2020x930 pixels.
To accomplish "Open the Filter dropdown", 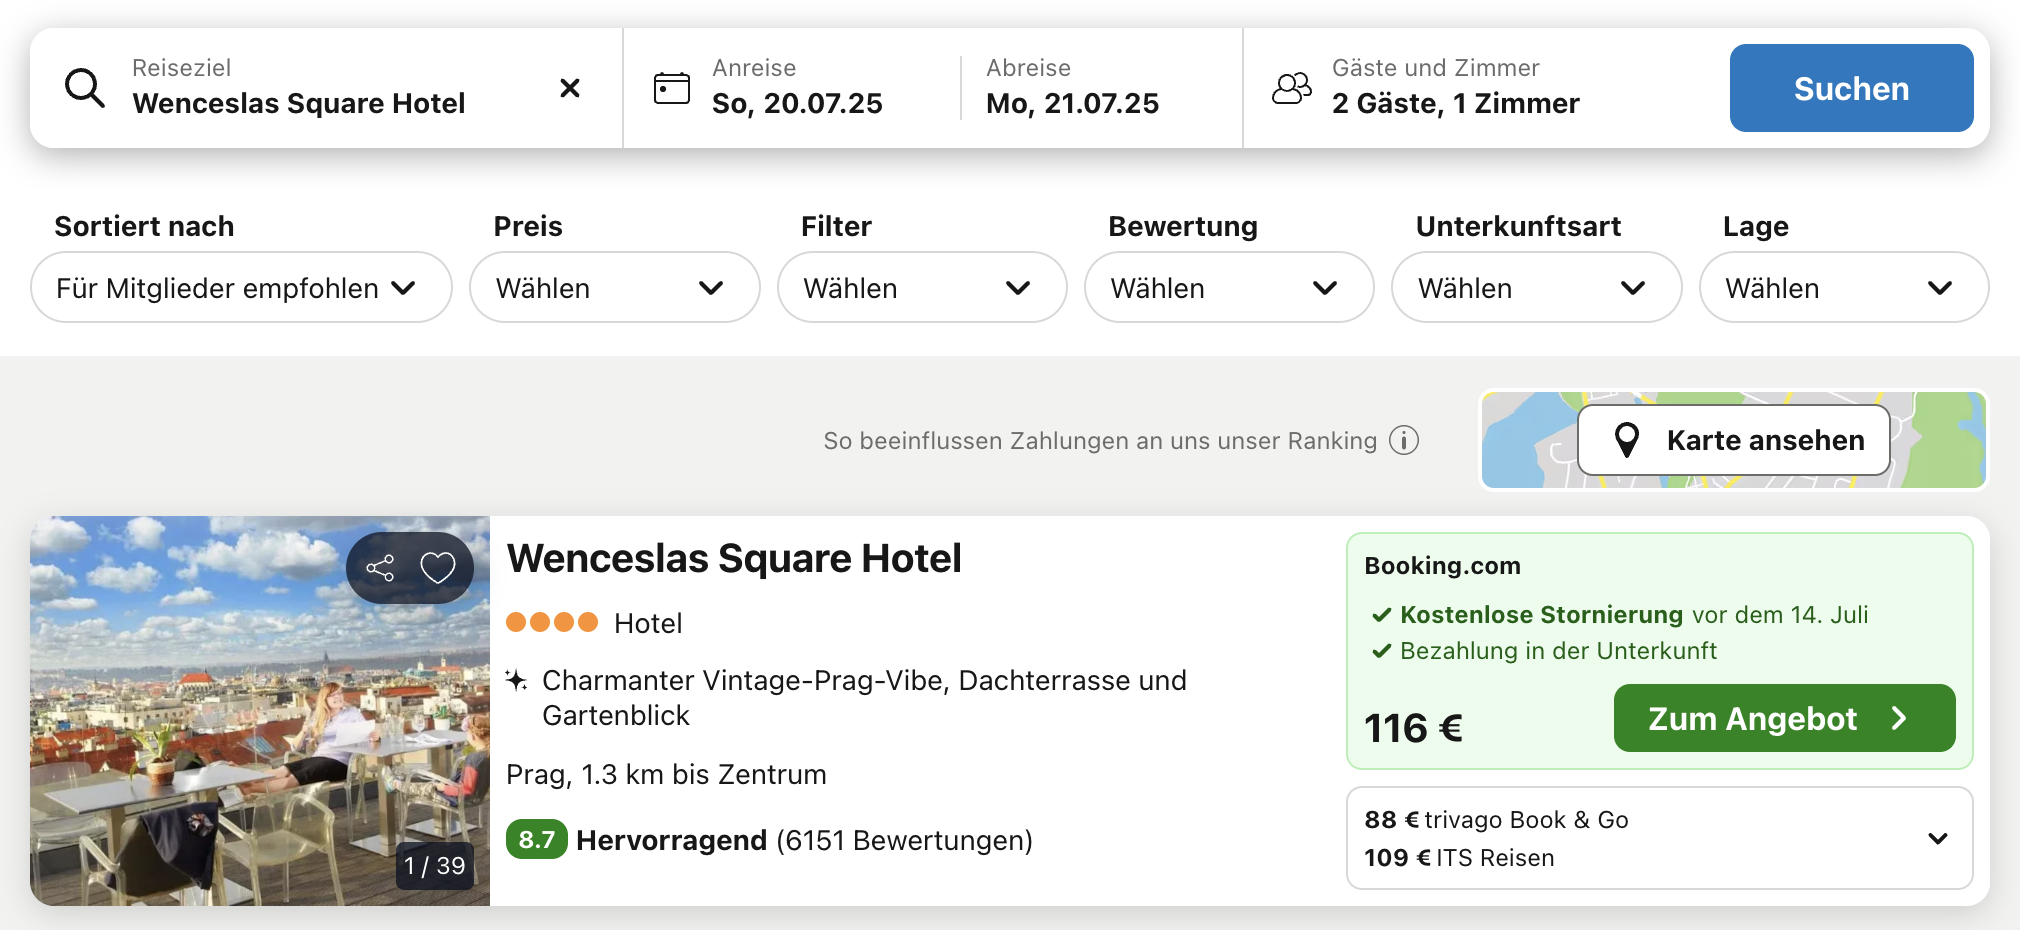I will coord(922,287).
